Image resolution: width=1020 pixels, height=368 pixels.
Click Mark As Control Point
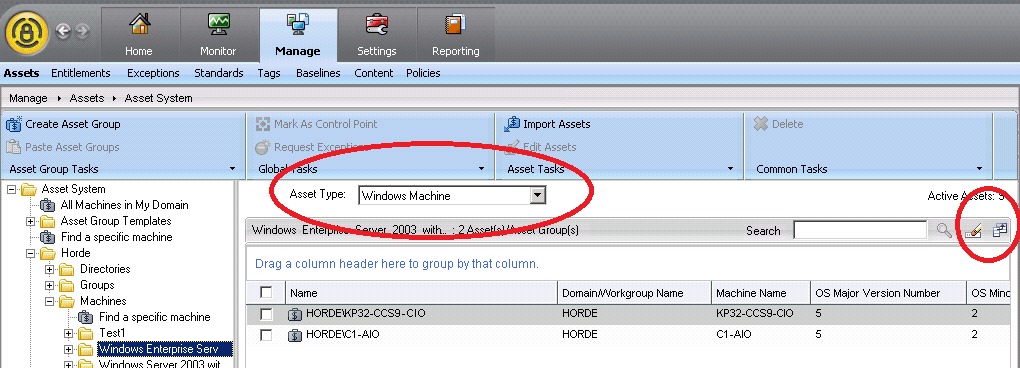pyautogui.click(x=316, y=124)
